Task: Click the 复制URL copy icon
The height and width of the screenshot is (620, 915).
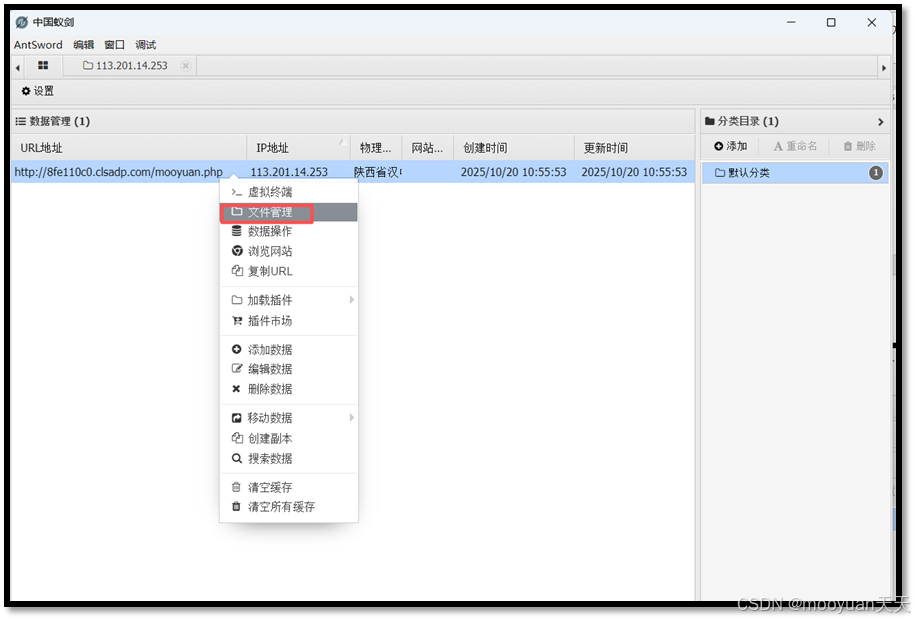Action: pyautogui.click(x=237, y=271)
